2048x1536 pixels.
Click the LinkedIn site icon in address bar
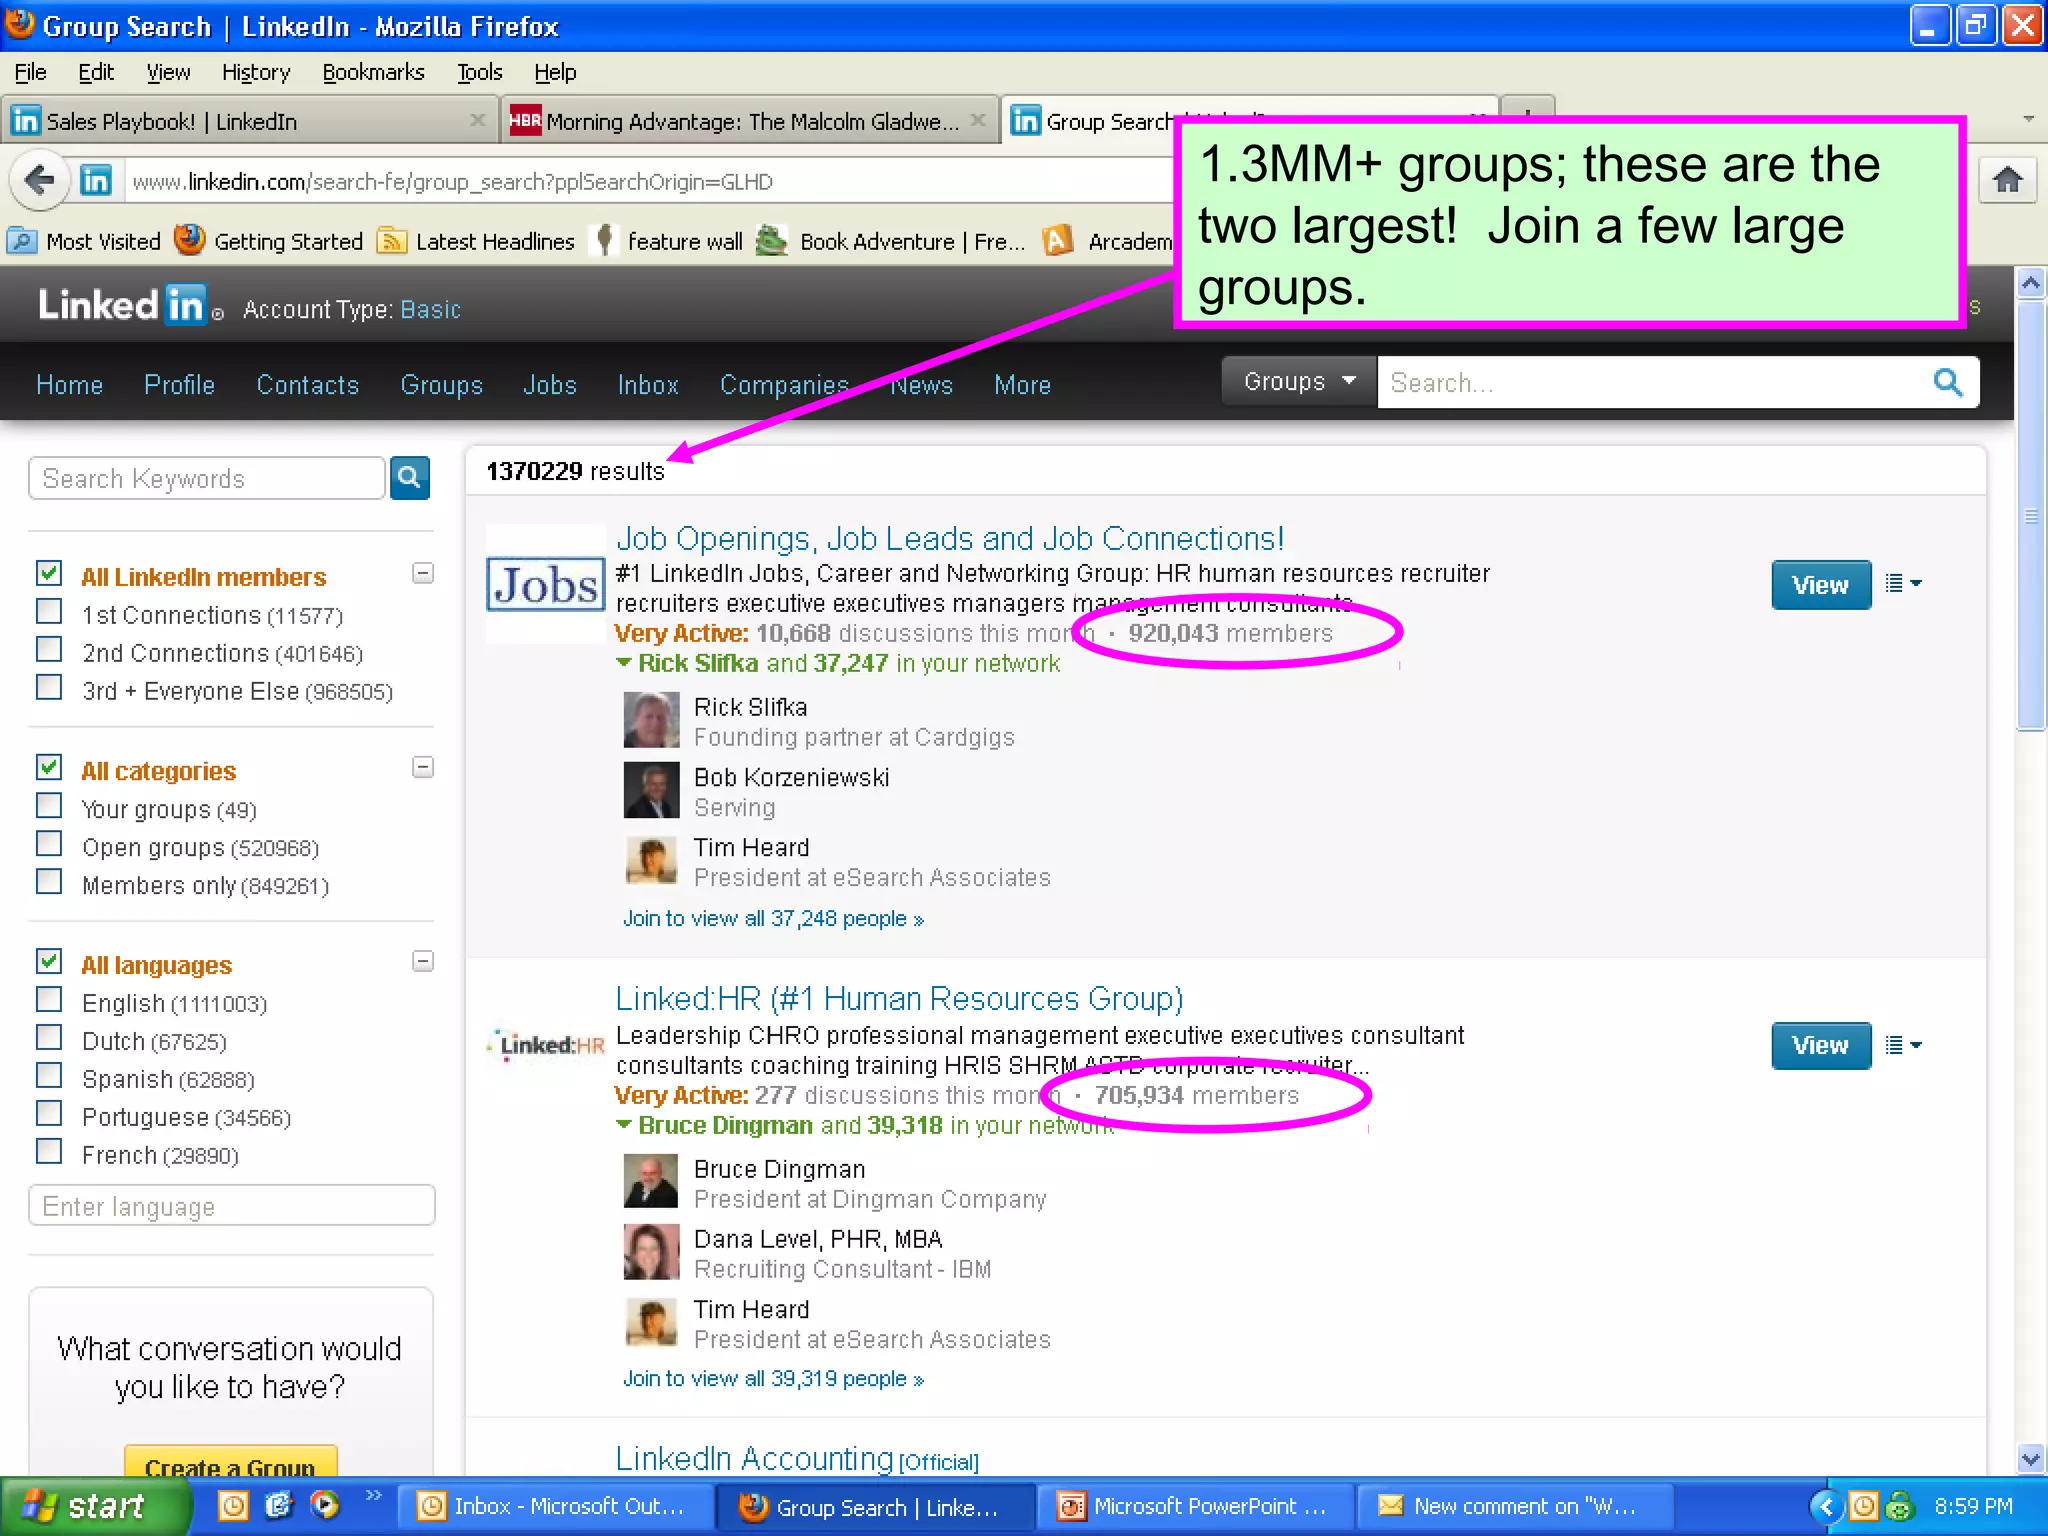point(96,181)
